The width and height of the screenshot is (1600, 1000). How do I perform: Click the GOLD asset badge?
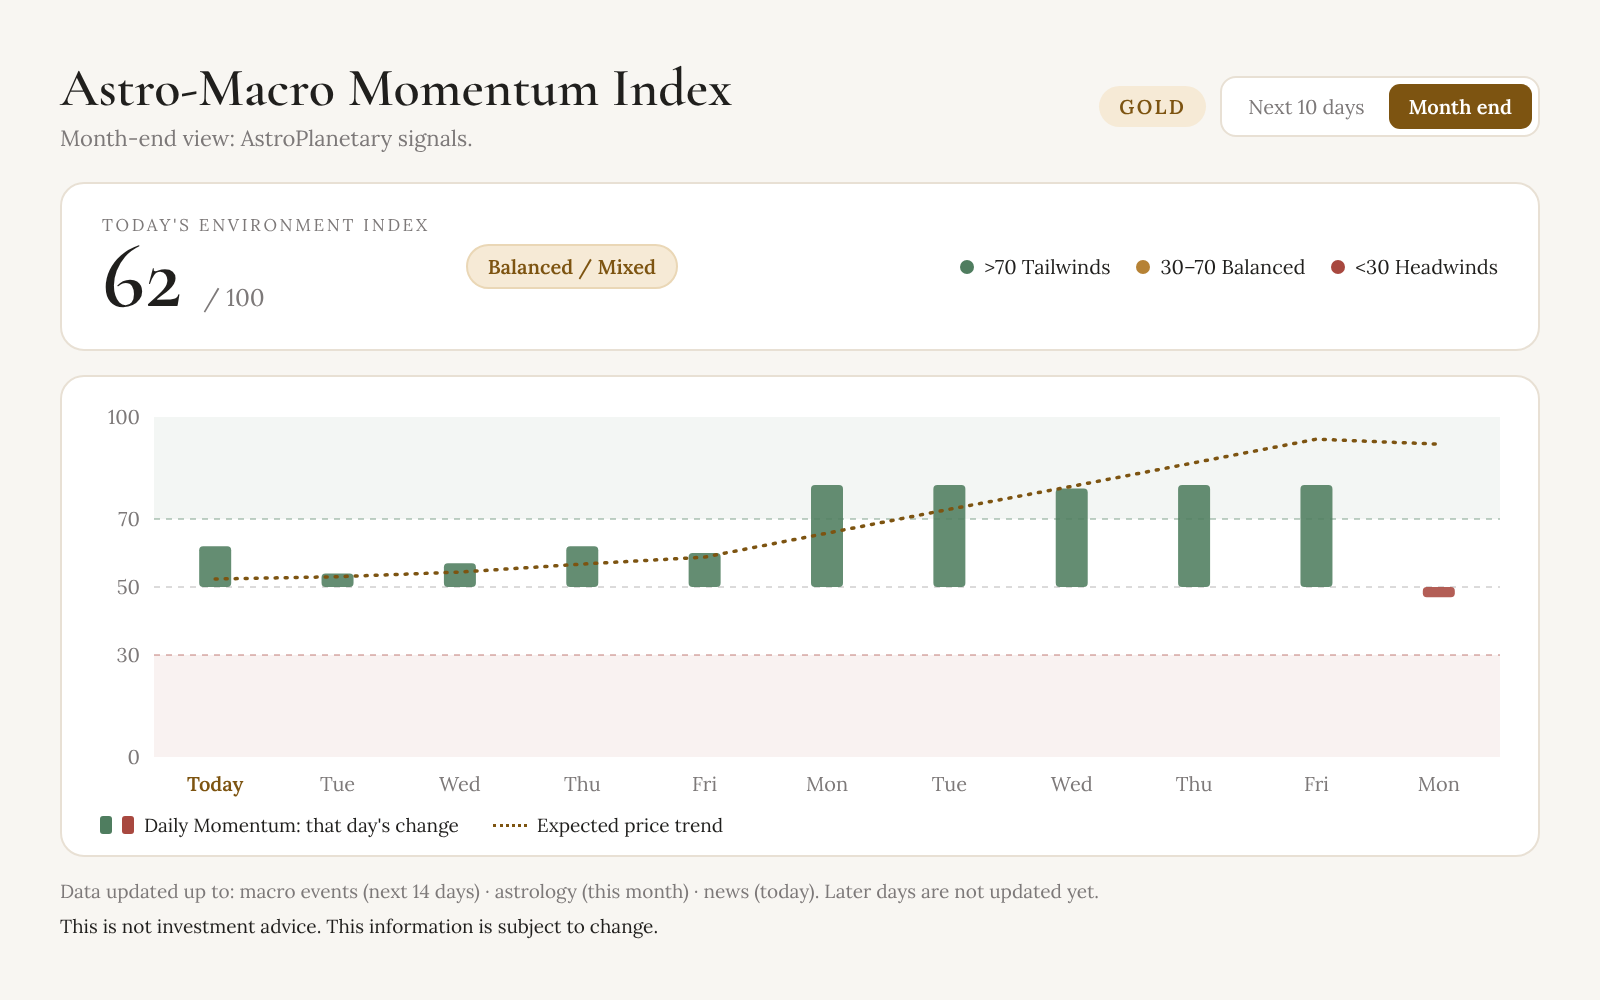(1152, 107)
